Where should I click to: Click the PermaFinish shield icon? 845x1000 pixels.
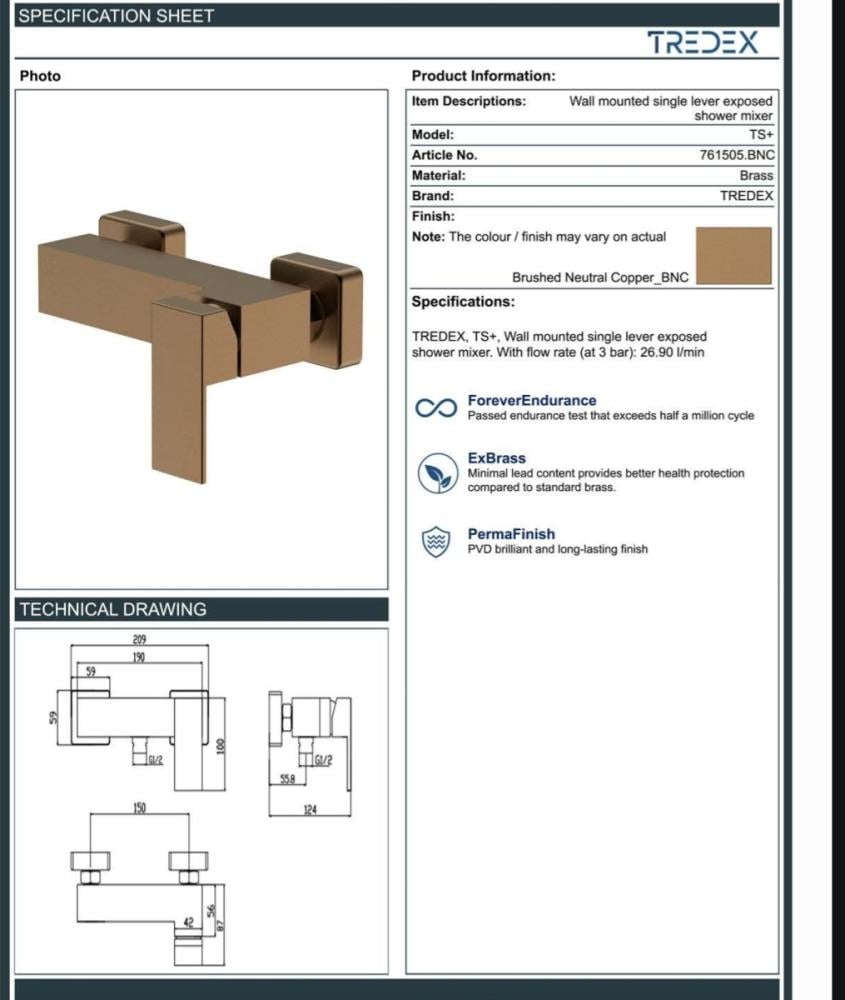[435, 542]
